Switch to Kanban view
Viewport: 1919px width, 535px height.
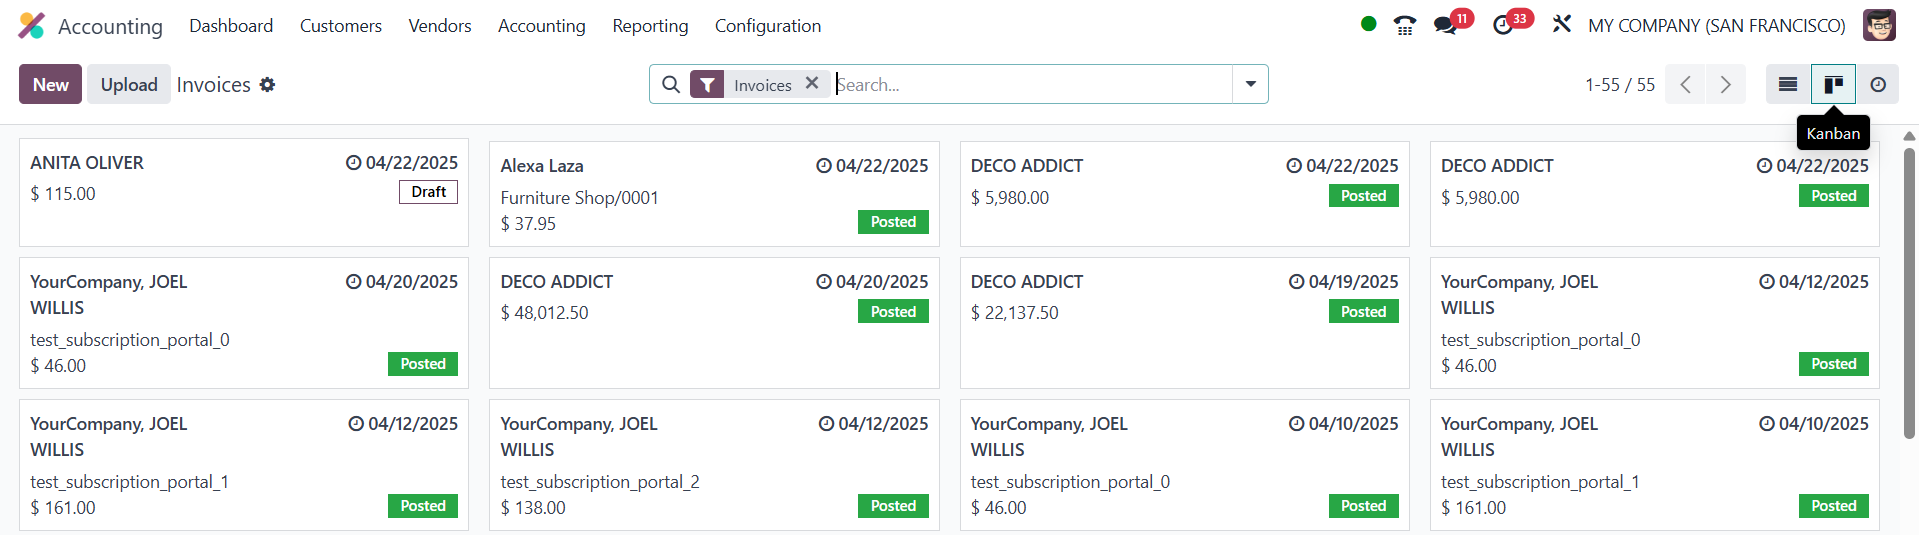pos(1833,85)
